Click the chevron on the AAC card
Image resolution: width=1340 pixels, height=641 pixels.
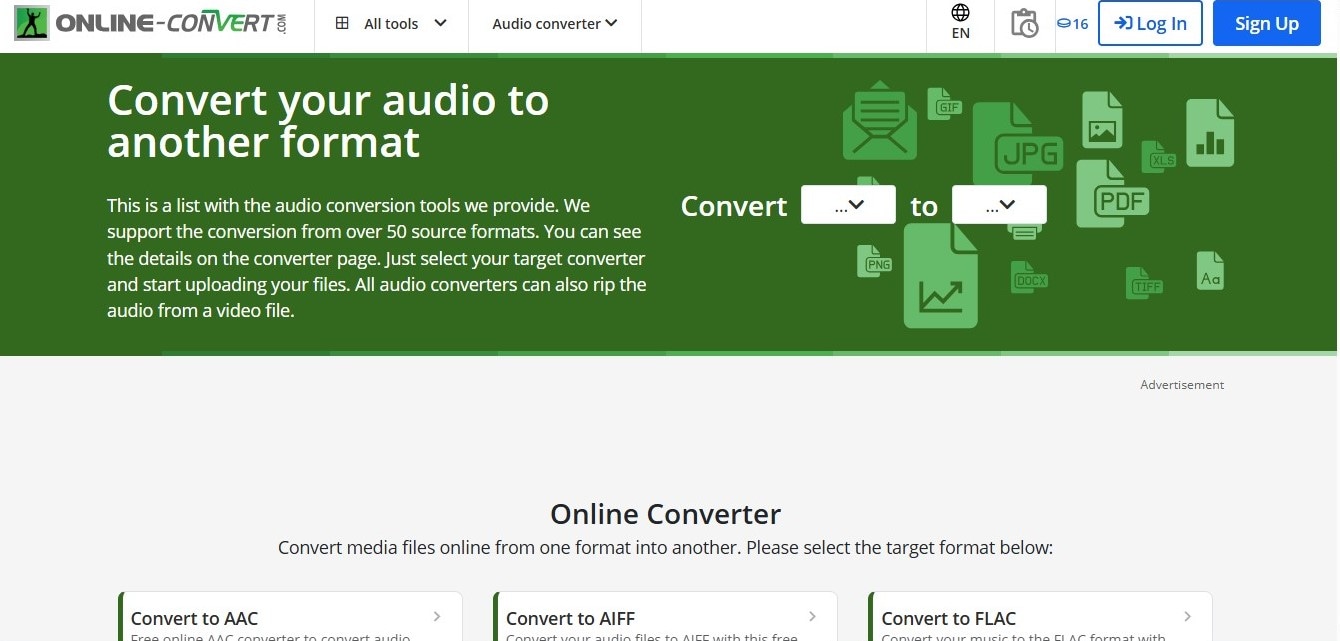coord(437,617)
